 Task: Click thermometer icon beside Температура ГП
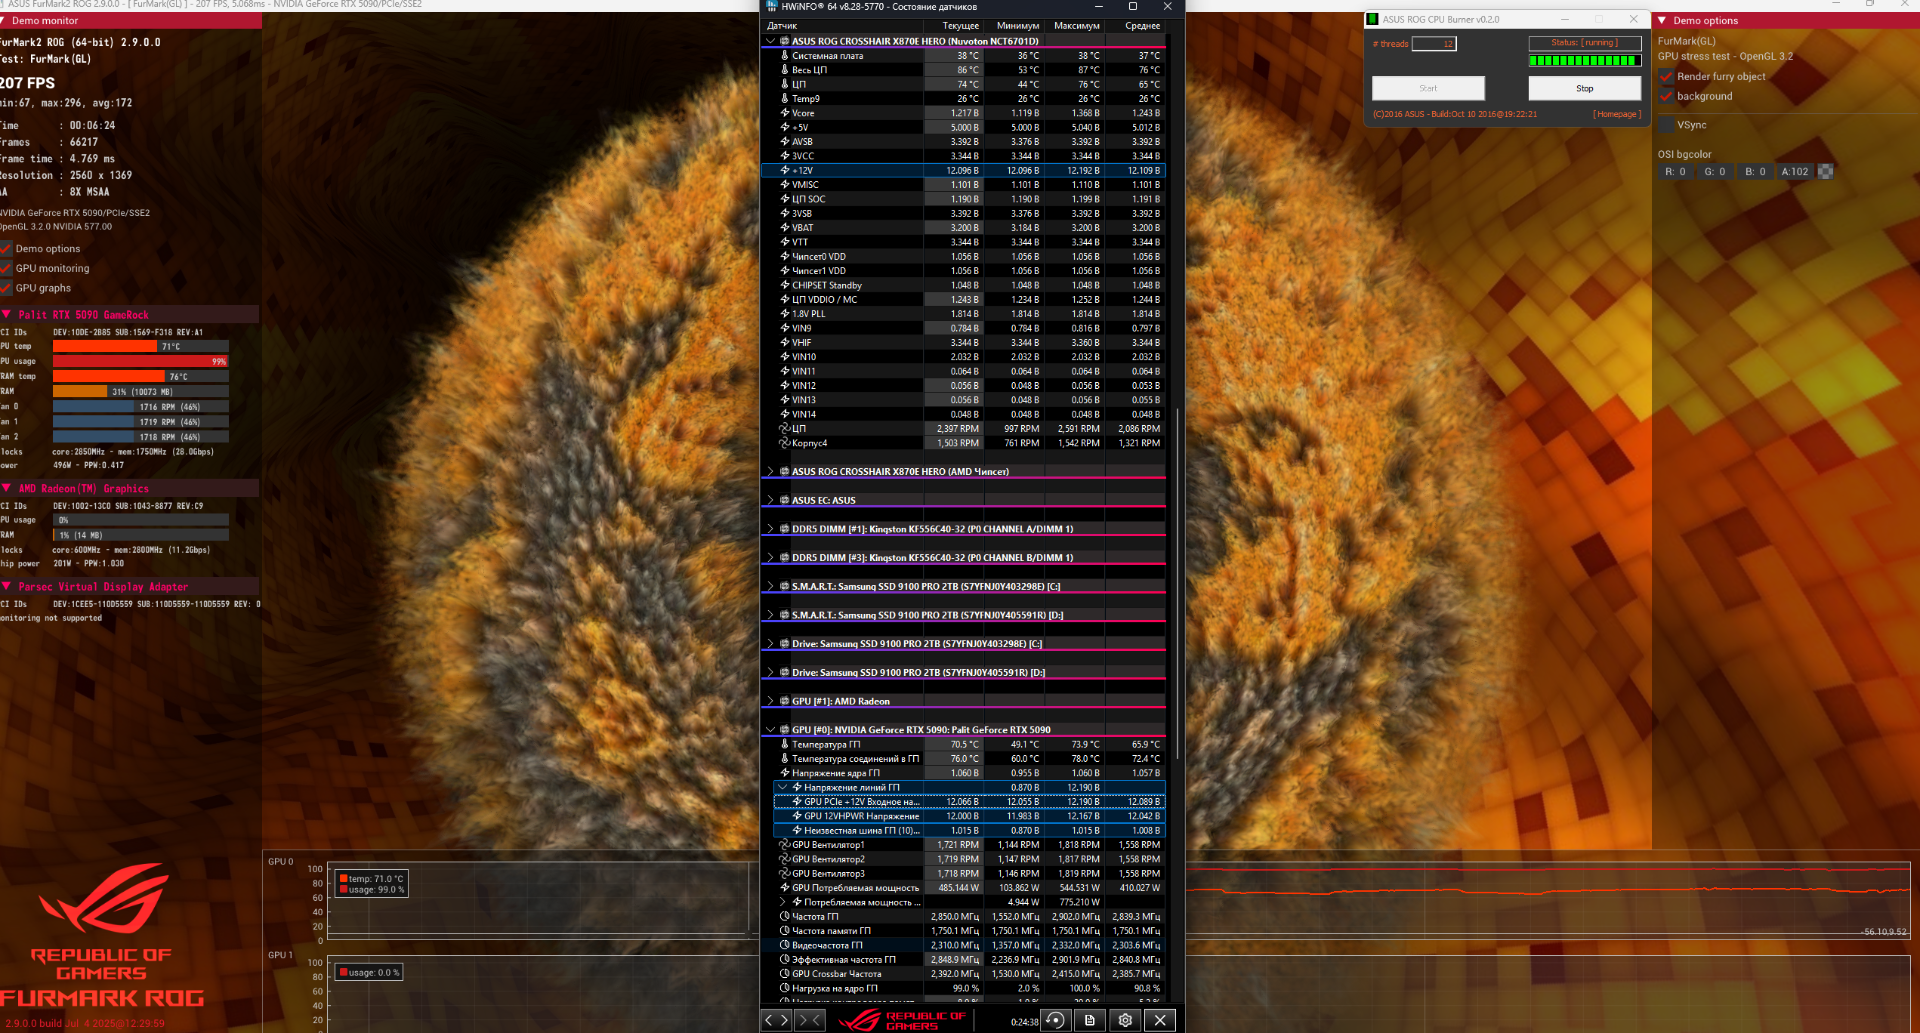[x=785, y=745]
